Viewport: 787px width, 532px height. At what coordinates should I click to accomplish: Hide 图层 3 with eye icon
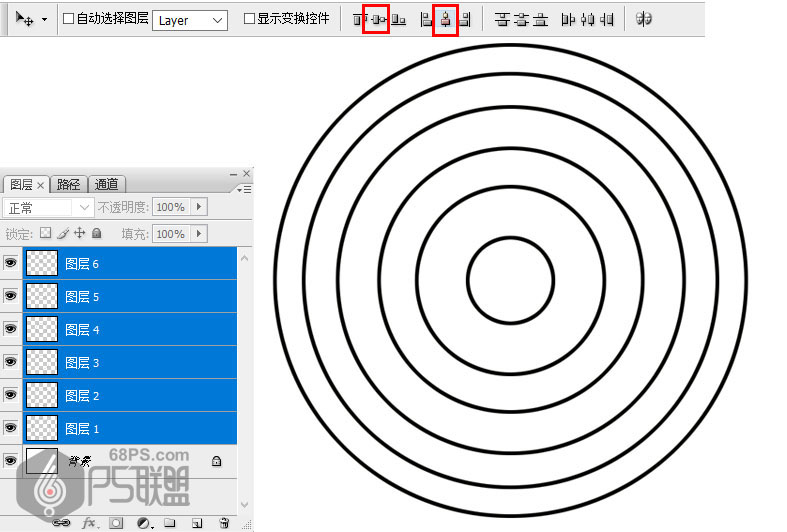11,362
